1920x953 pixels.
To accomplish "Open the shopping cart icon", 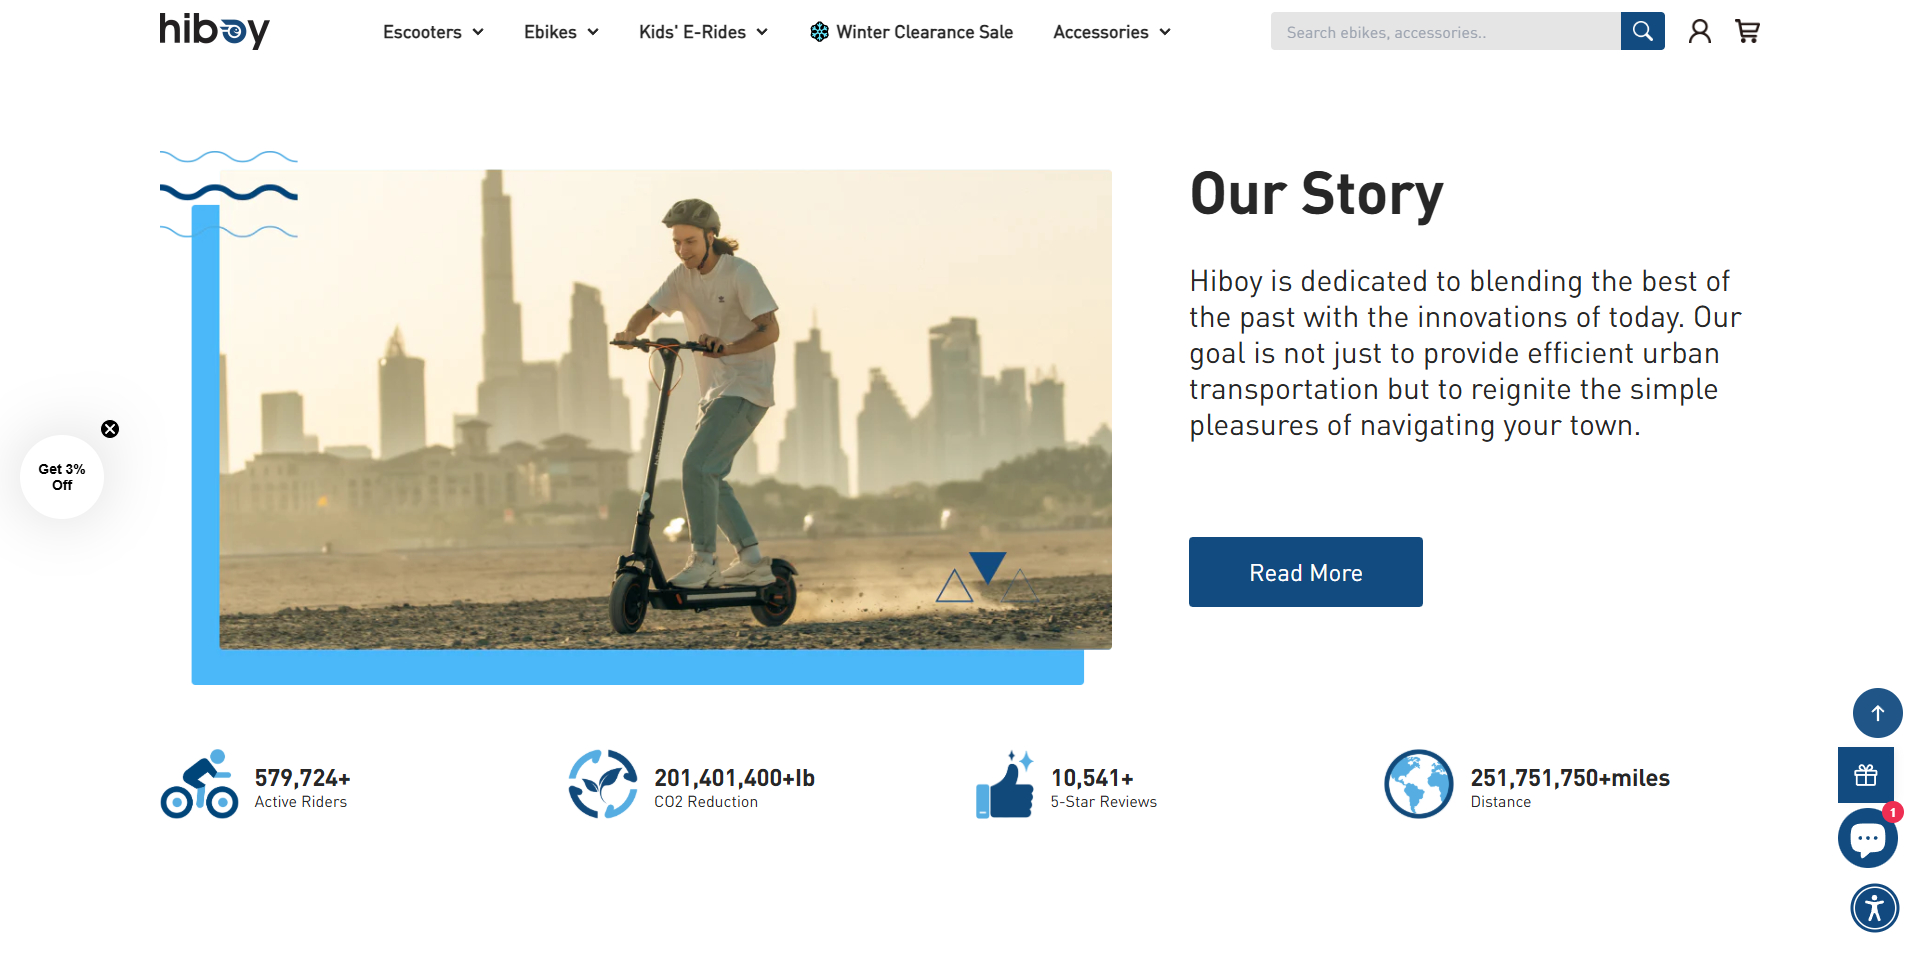I will point(1747,32).
